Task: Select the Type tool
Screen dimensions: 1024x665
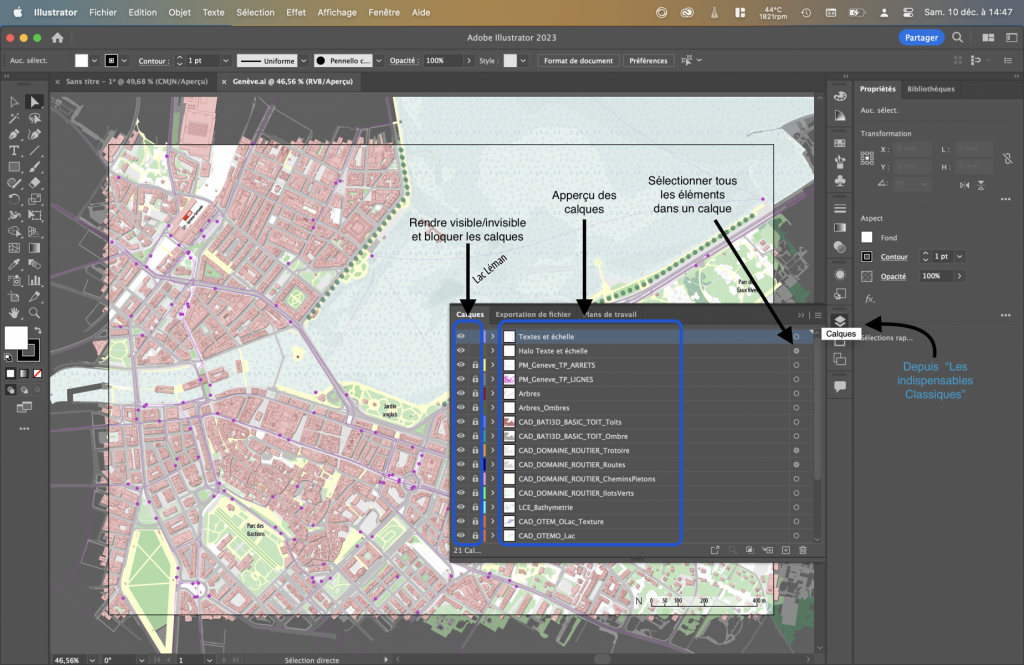Action: (x=14, y=150)
